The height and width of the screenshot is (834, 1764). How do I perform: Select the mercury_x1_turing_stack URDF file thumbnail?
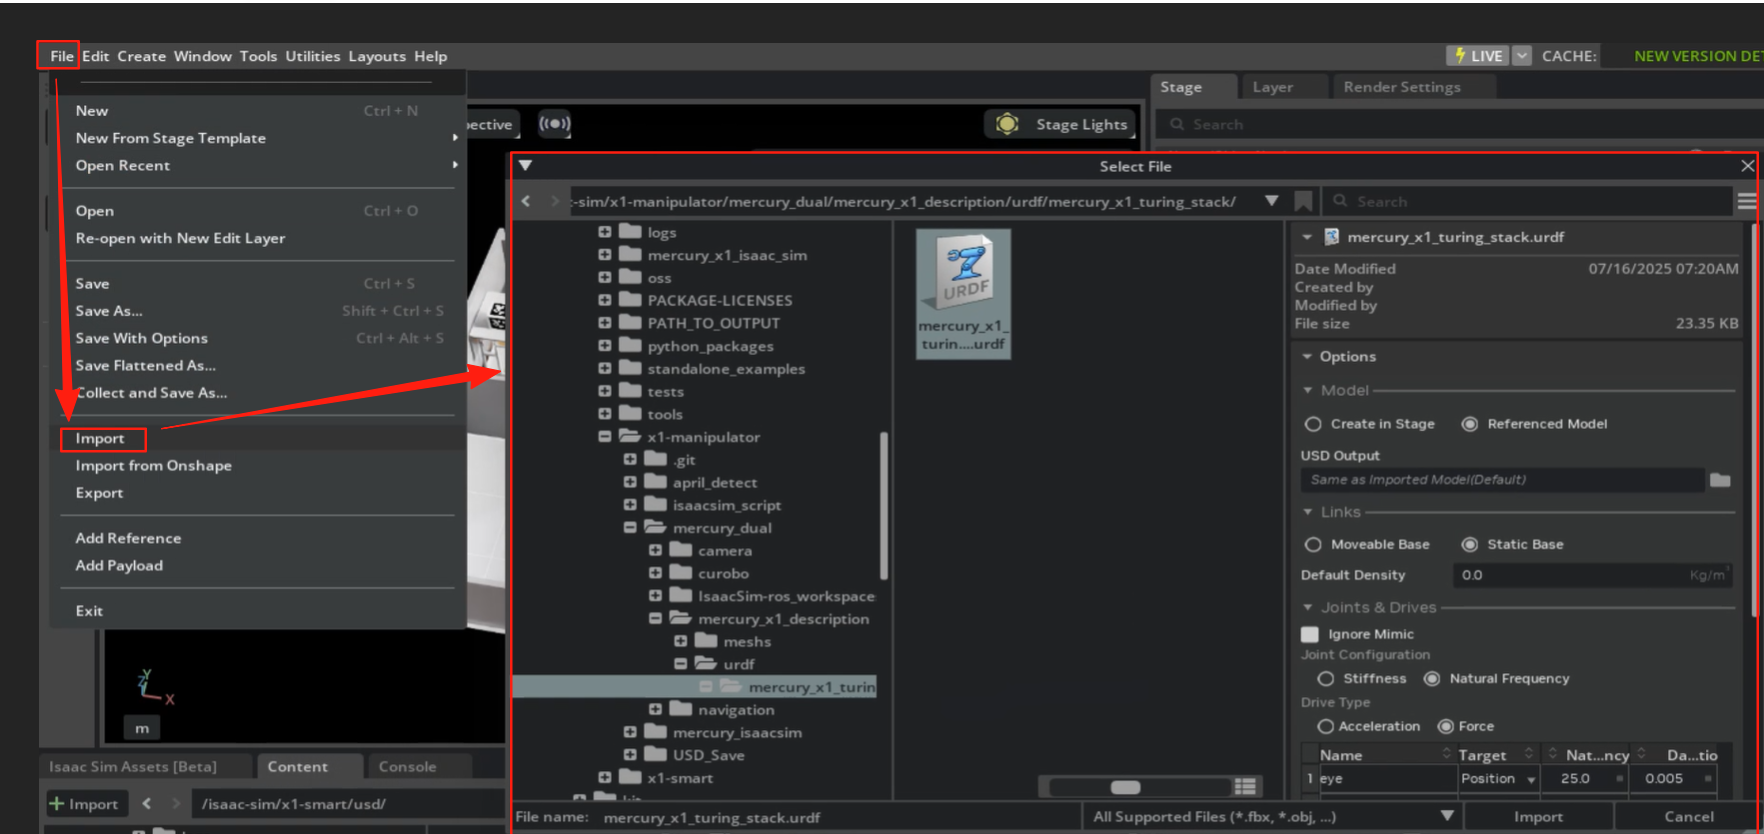[x=963, y=293]
